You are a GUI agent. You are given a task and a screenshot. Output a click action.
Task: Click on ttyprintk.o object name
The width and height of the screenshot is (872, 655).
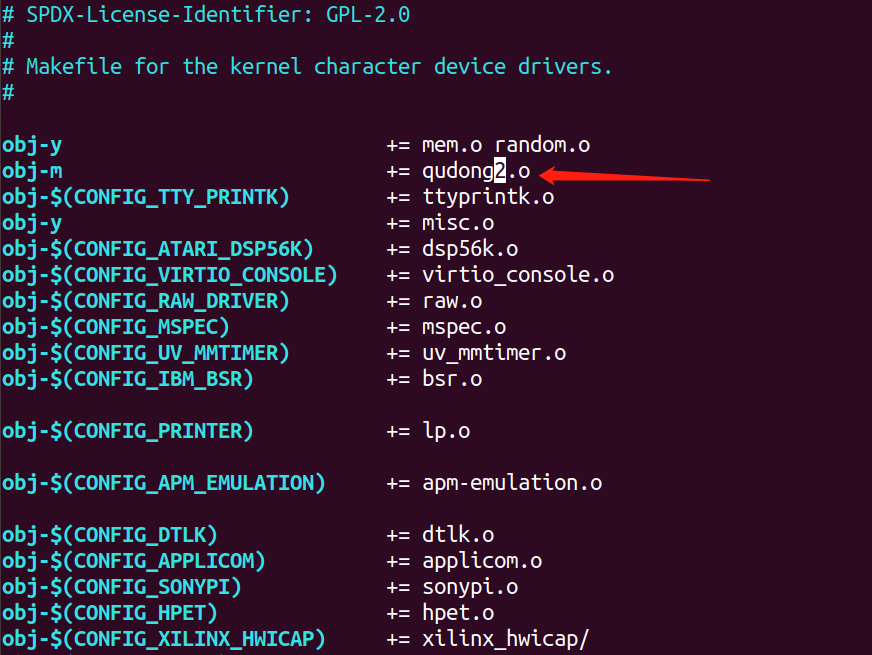(487, 197)
